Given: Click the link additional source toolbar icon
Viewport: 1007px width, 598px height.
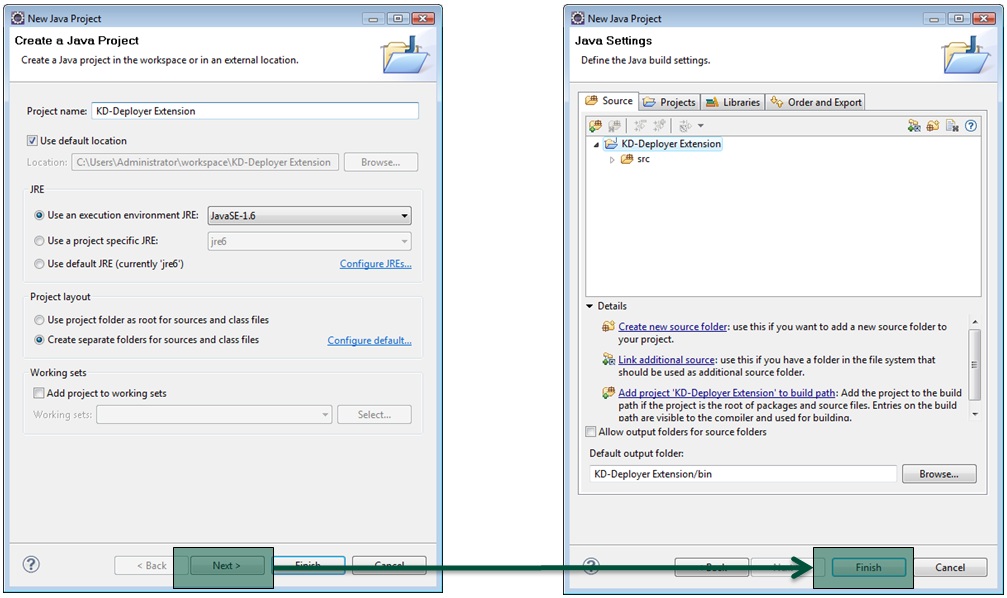Looking at the screenshot, I should (x=913, y=126).
